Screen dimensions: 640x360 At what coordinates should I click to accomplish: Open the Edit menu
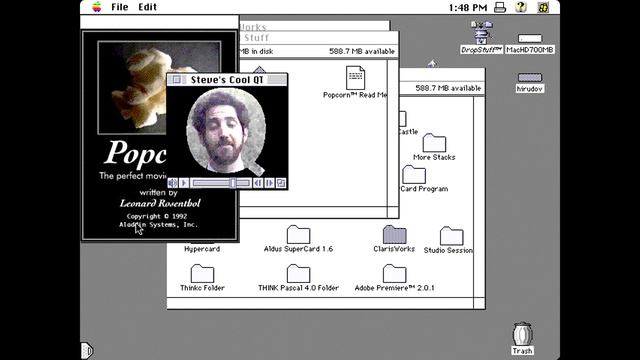click(x=147, y=7)
